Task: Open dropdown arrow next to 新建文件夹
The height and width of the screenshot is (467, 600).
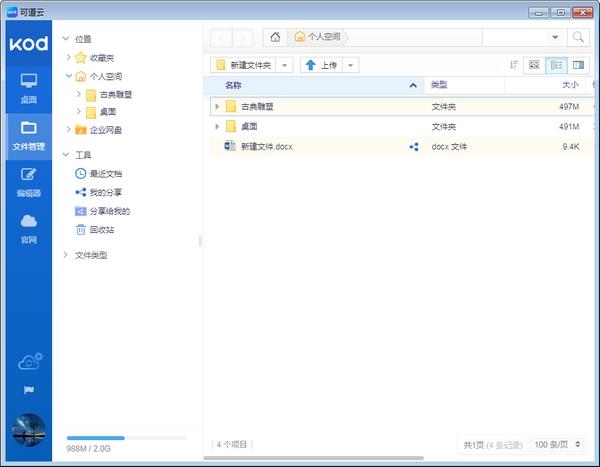Action: coord(285,65)
